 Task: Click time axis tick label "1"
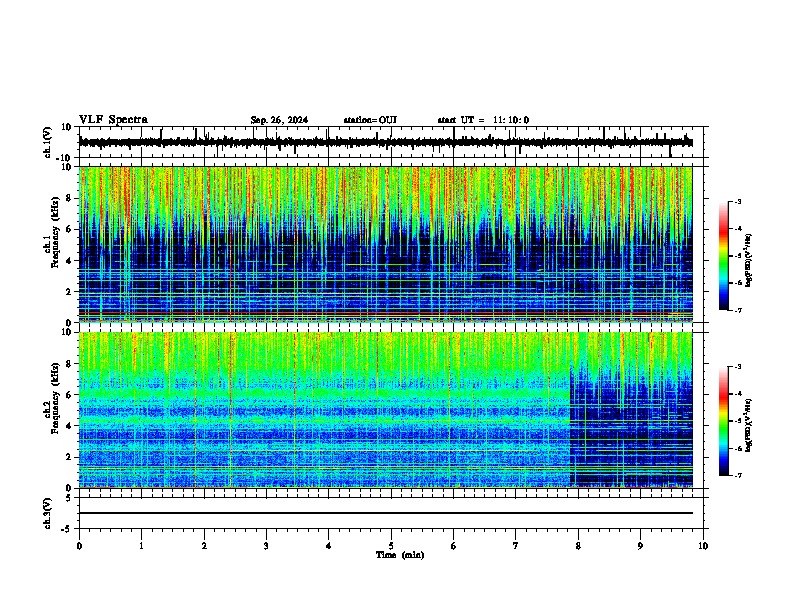[141, 546]
